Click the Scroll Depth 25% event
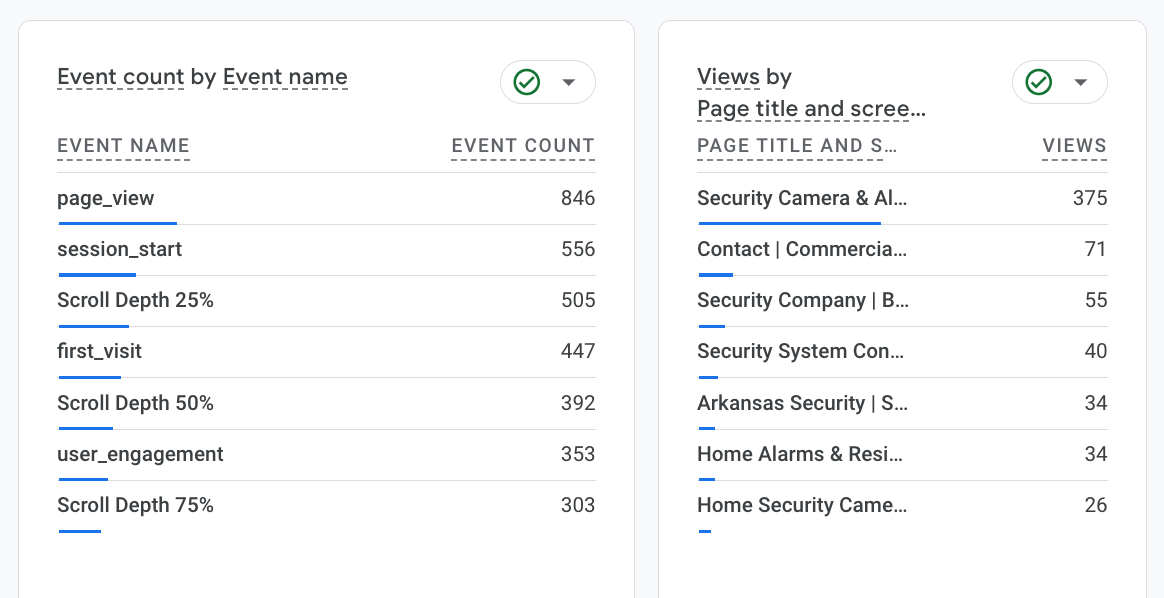This screenshot has width=1164, height=598. [x=135, y=300]
